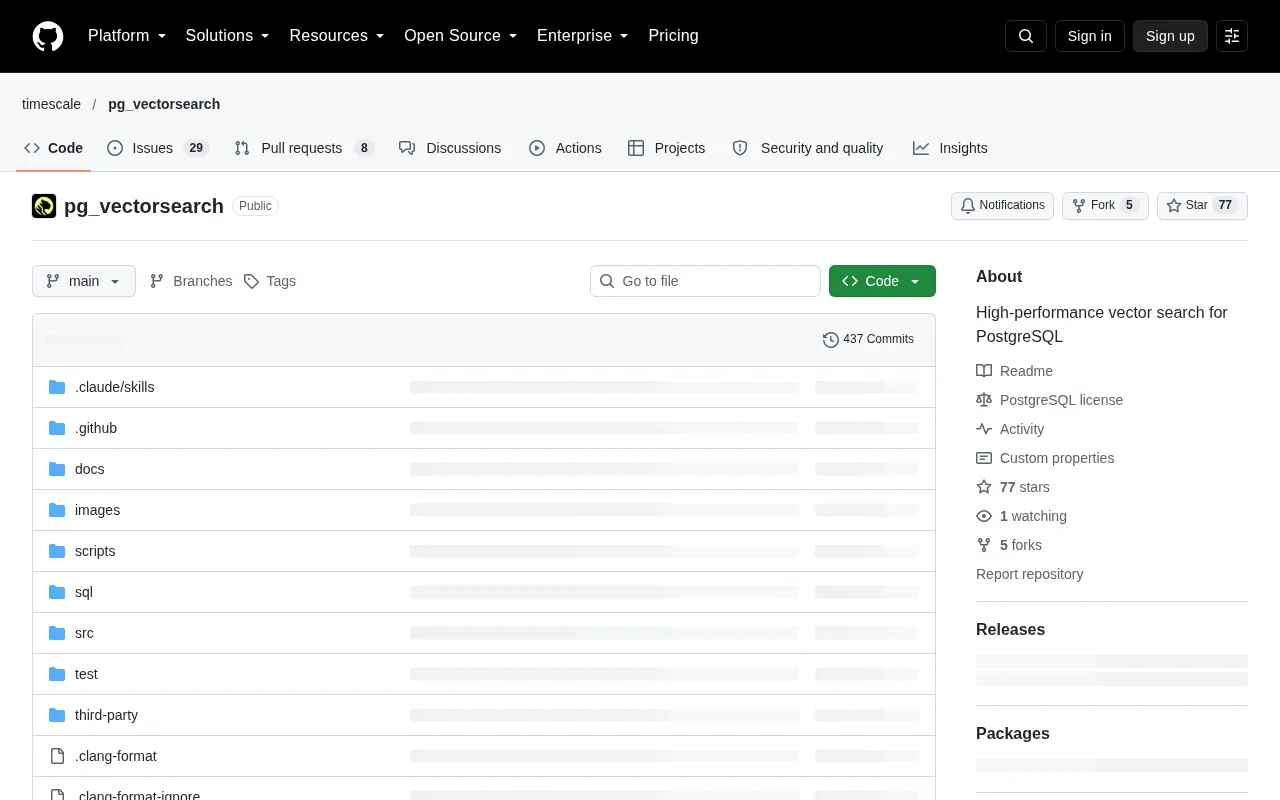Open the main branch switcher
The width and height of the screenshot is (1280, 800).
(84, 281)
